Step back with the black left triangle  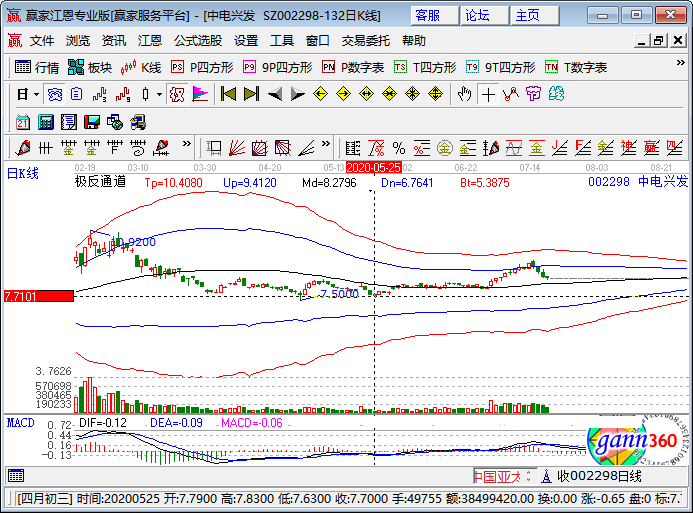pyautogui.click(x=274, y=94)
